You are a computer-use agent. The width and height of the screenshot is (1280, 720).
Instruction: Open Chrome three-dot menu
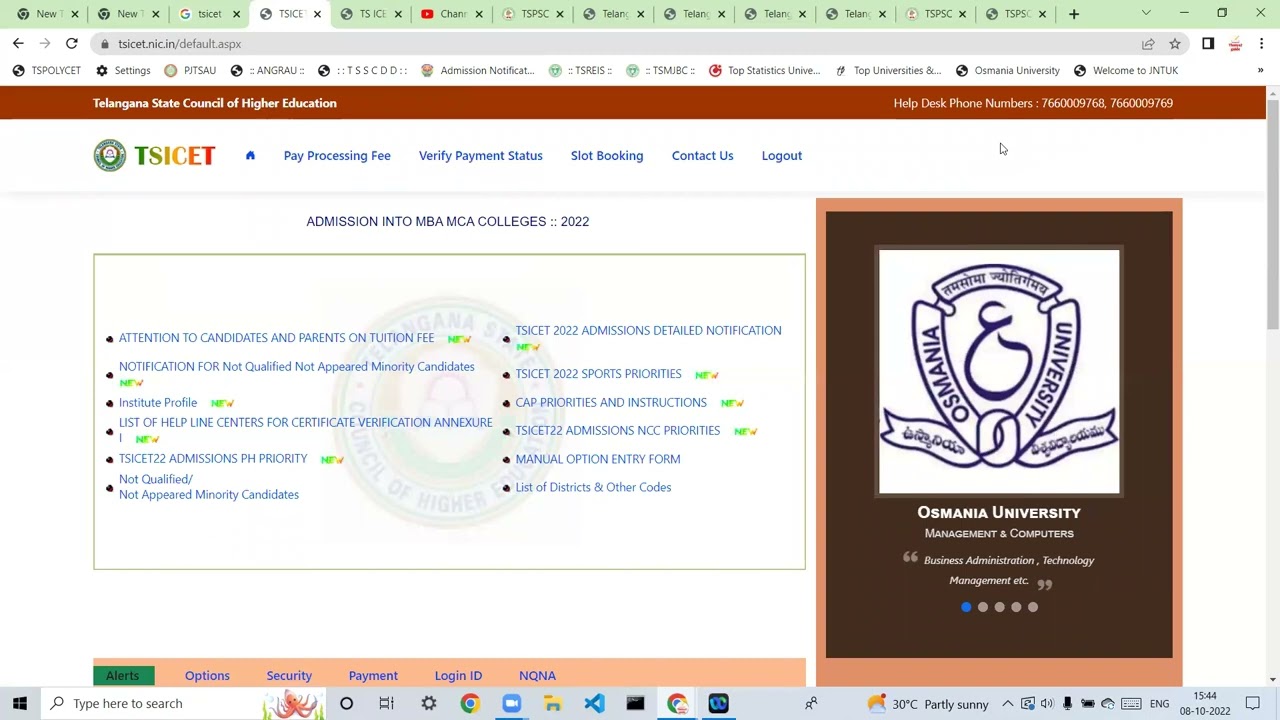point(1262,44)
